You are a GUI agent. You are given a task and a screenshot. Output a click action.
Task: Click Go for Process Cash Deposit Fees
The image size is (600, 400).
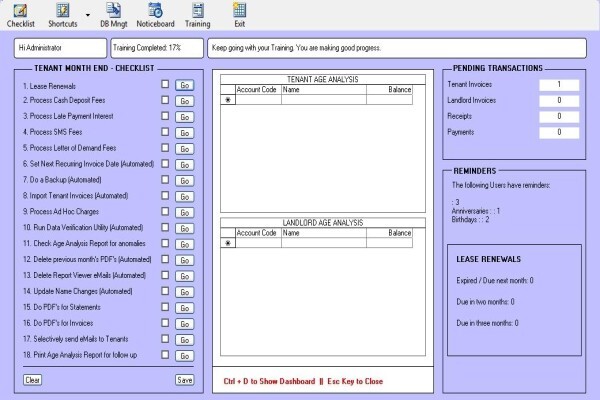point(184,101)
